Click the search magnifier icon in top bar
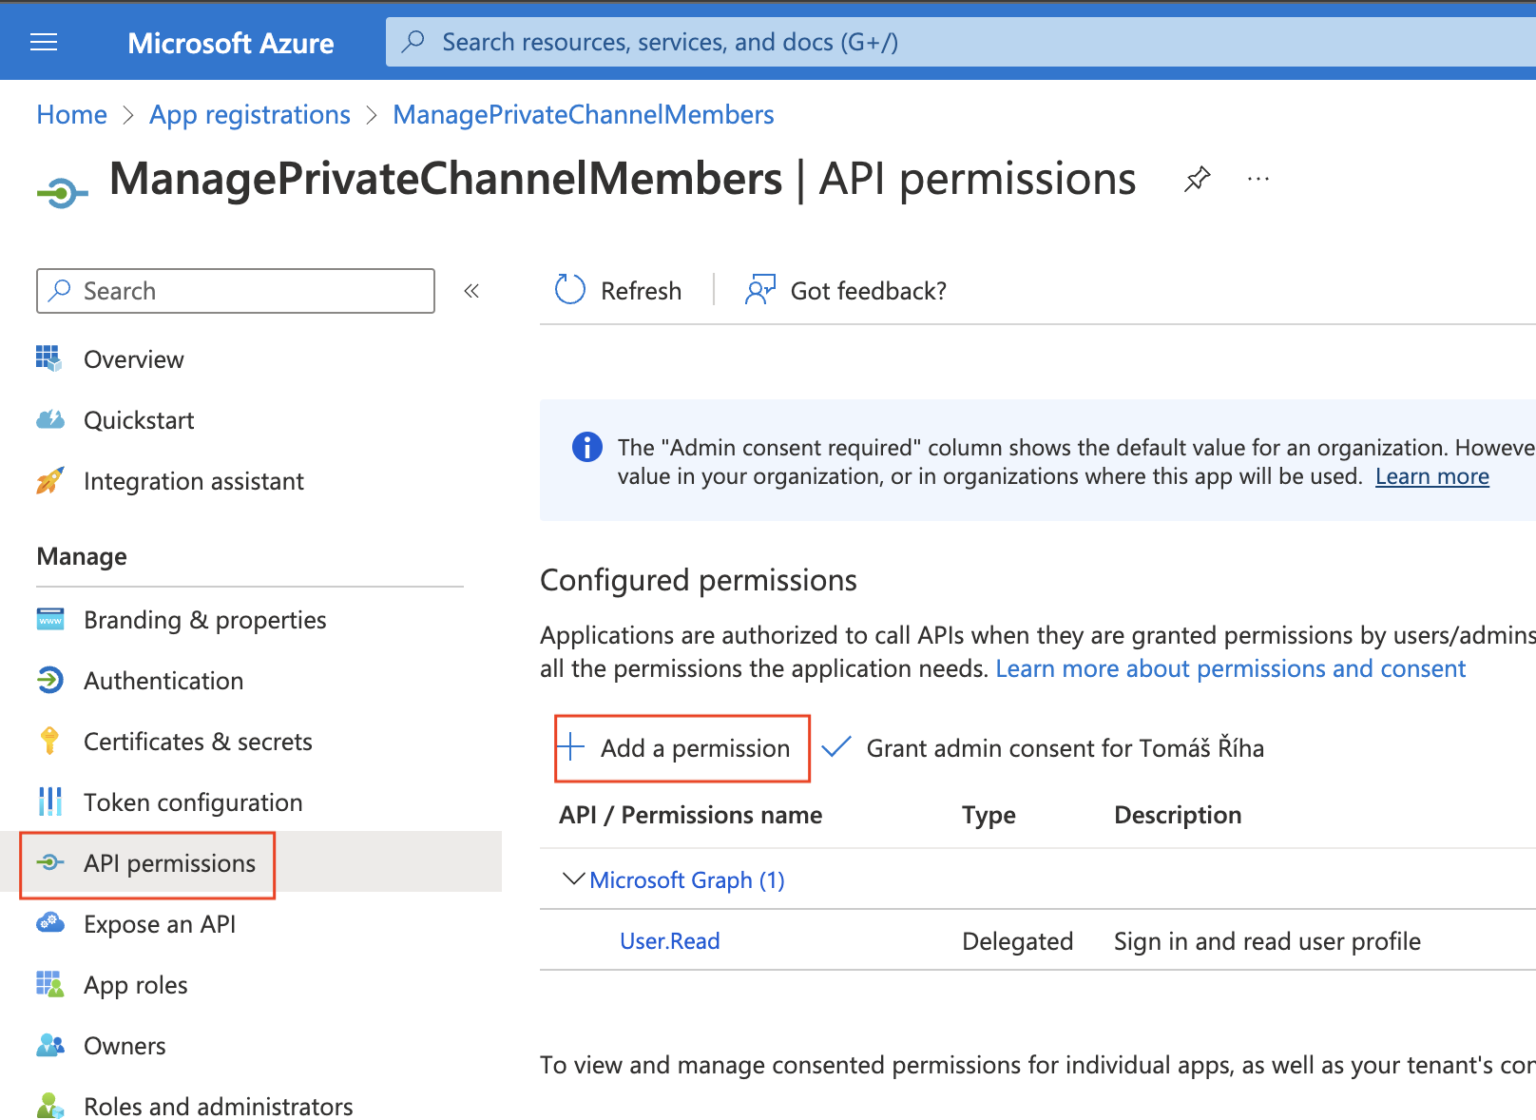Image resolution: width=1536 pixels, height=1120 pixels. pyautogui.click(x=413, y=41)
